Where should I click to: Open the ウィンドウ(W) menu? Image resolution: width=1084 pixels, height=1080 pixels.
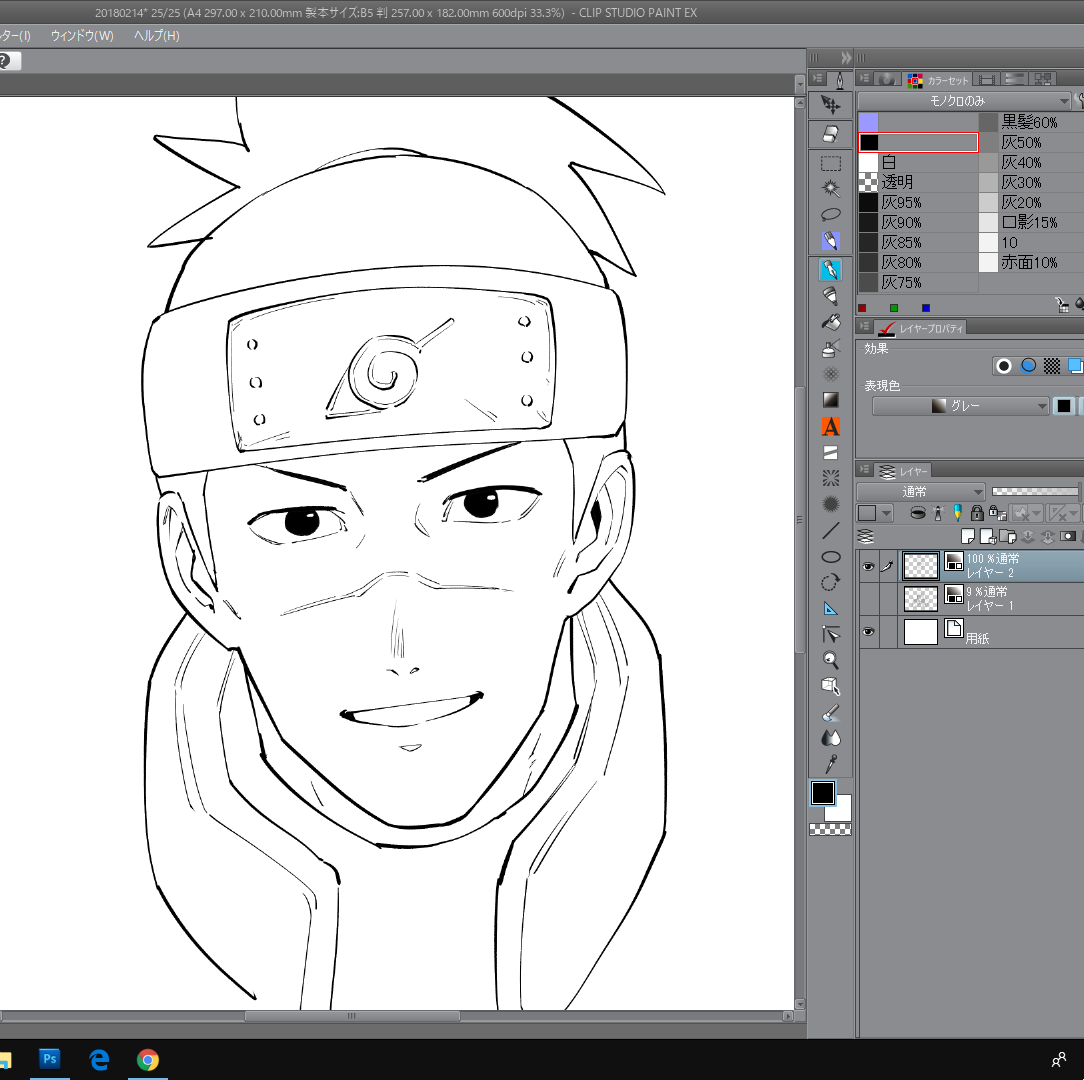tap(82, 35)
